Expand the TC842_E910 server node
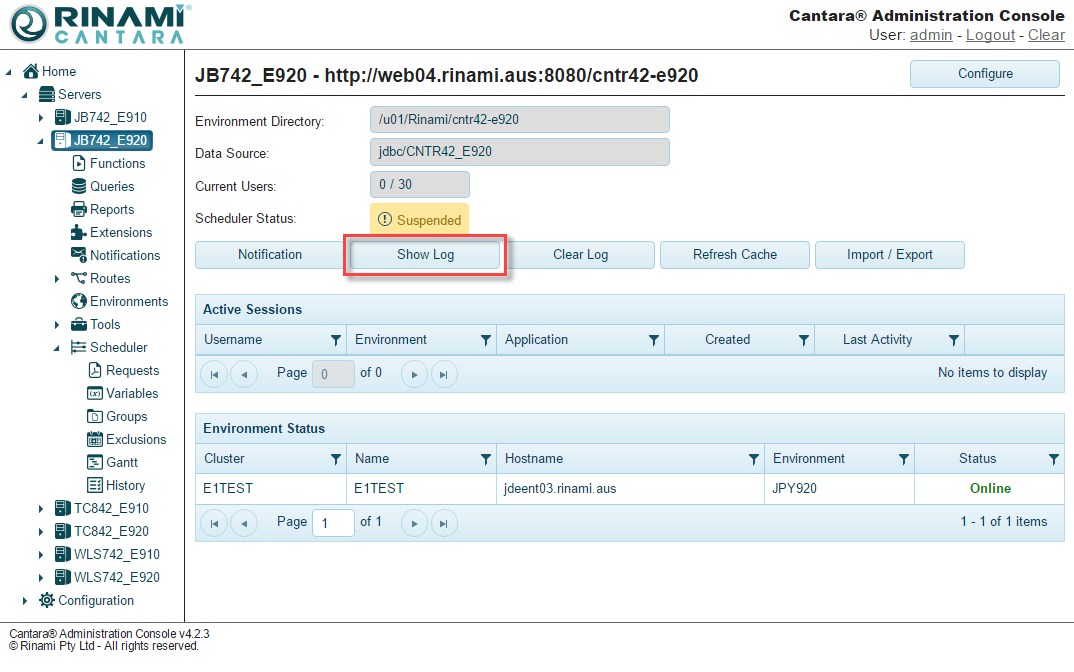This screenshot has width=1074, height=672. coord(39,508)
